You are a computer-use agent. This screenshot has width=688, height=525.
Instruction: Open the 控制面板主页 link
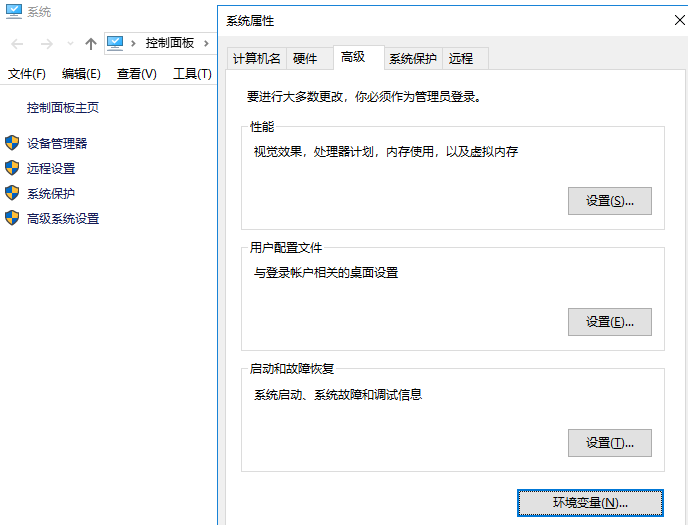[x=63, y=107]
